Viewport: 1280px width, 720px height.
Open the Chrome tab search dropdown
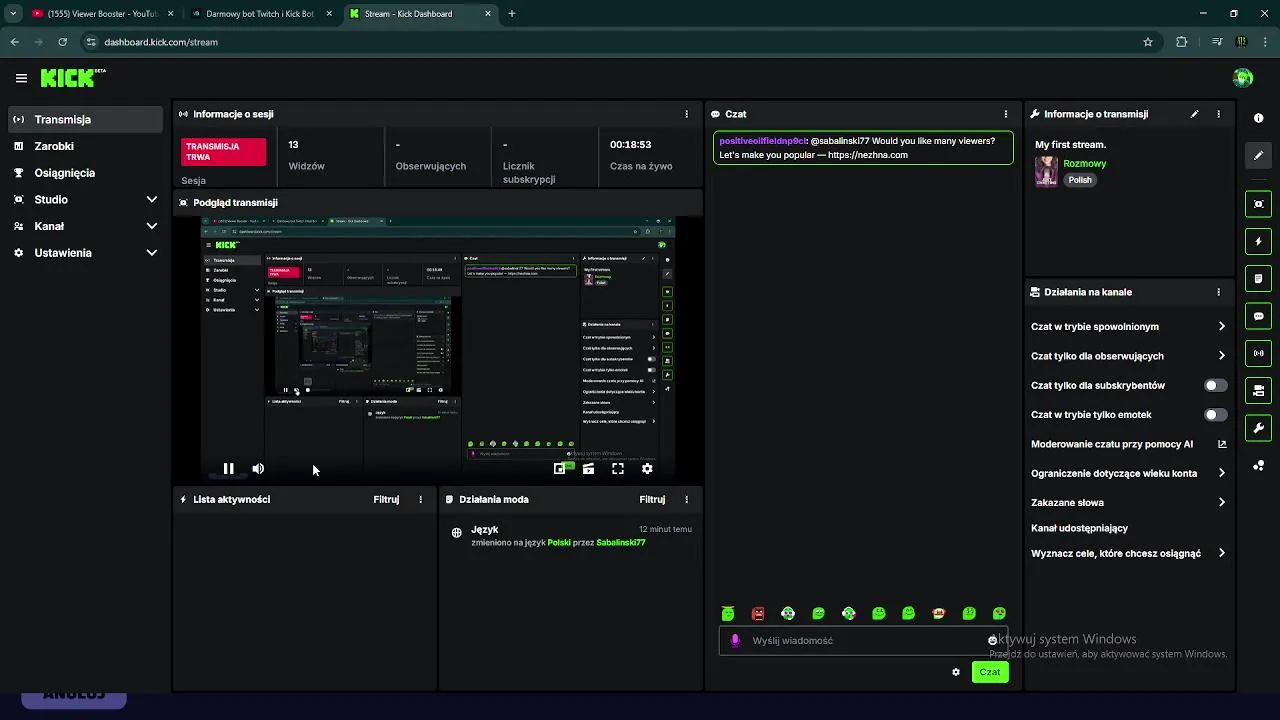[13, 14]
